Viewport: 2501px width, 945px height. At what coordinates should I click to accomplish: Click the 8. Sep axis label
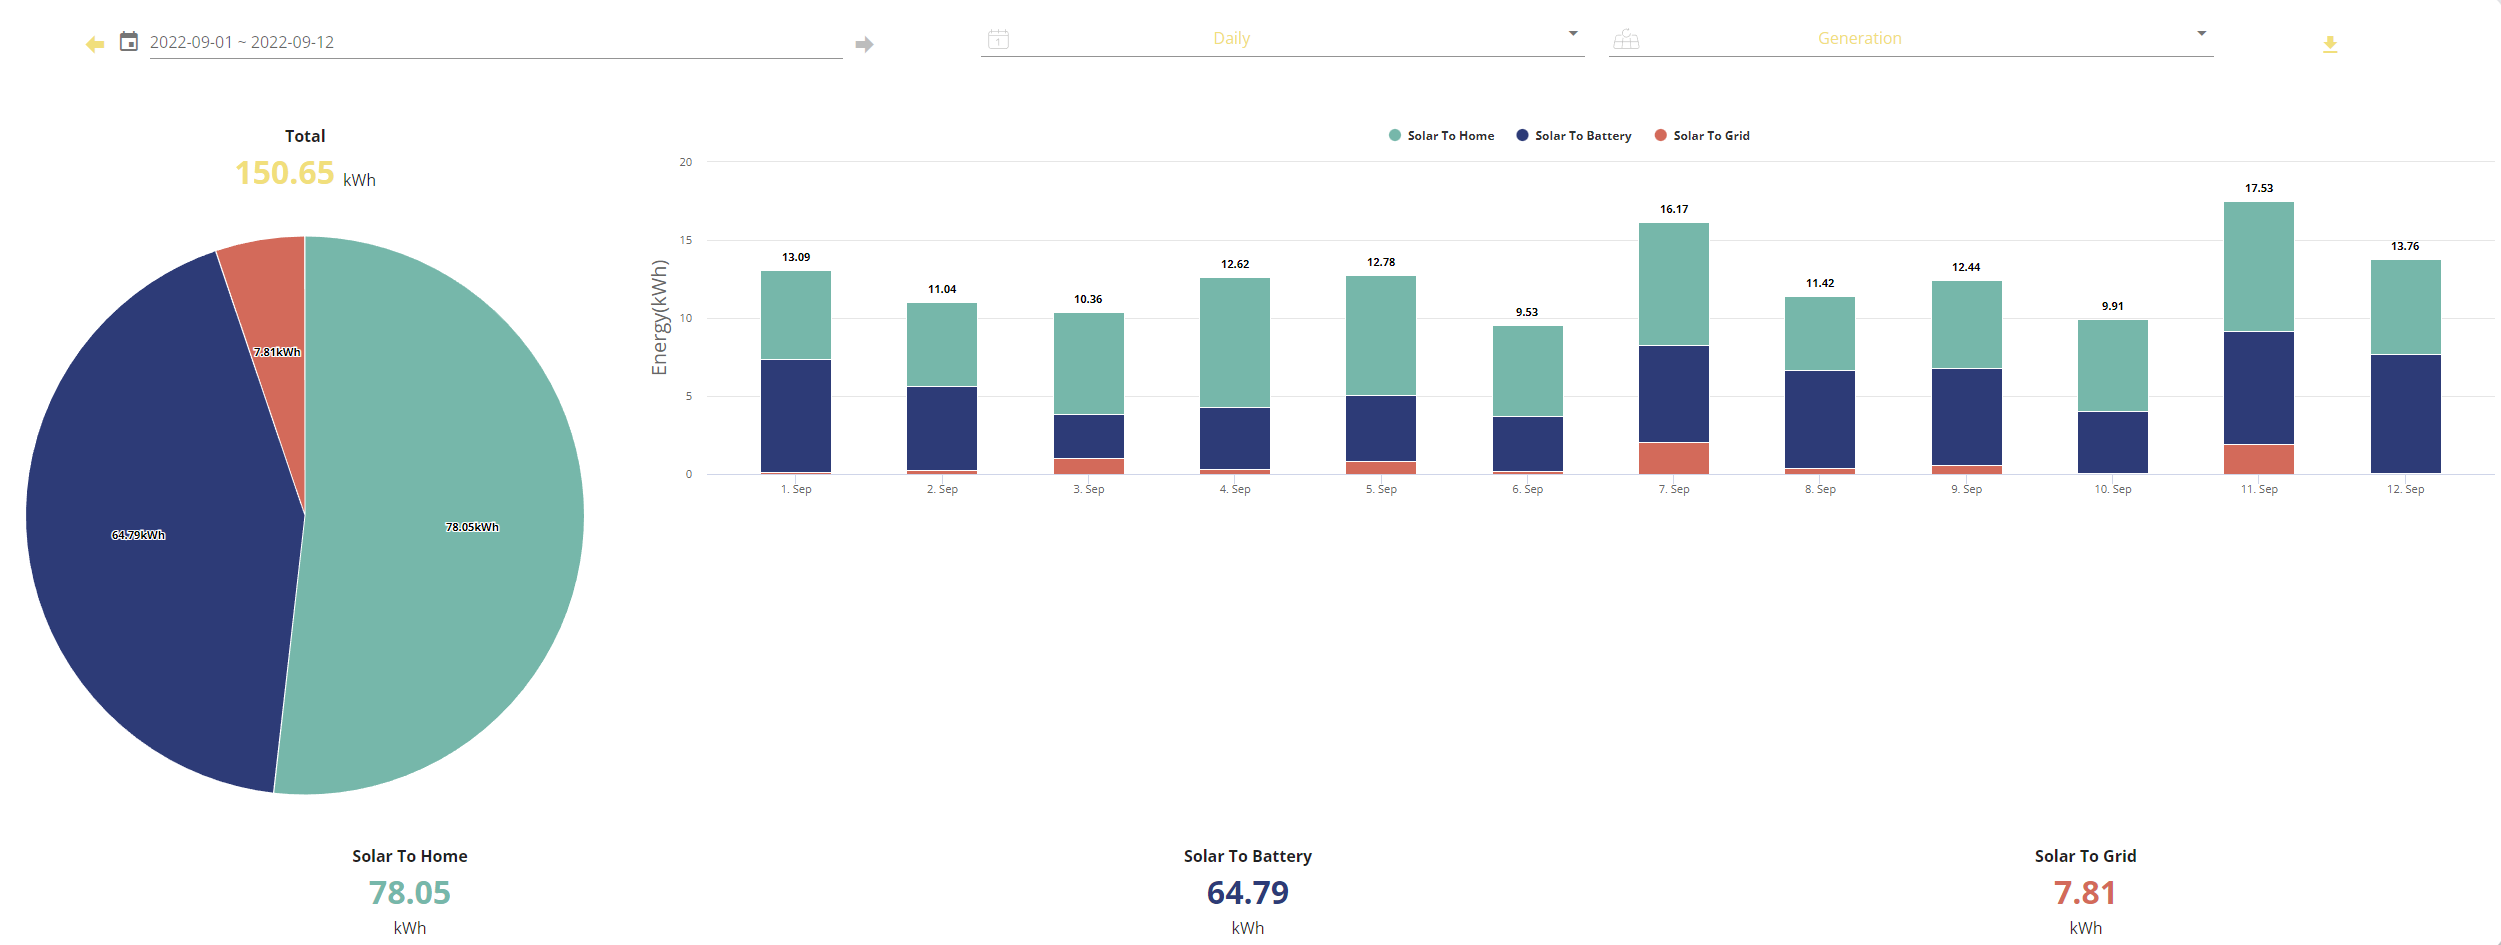coord(1820,489)
